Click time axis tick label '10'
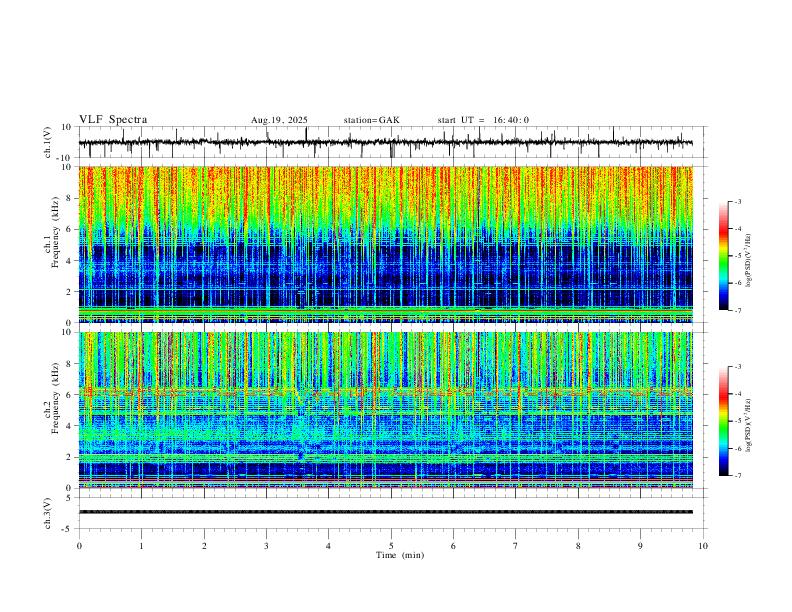 coord(703,546)
